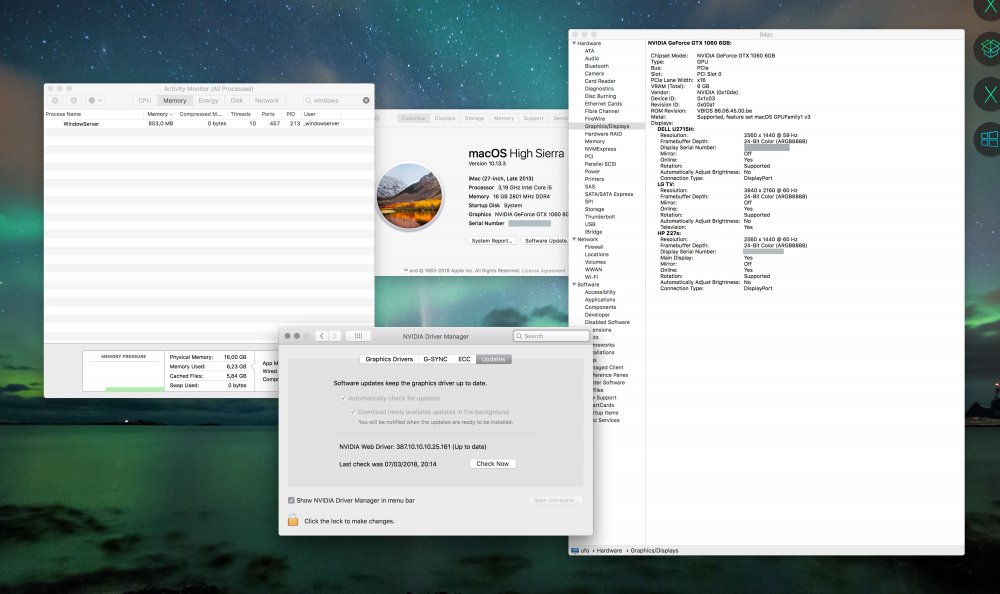Click System Report button in About This Mac
This screenshot has height=594, width=1000.
pos(492,241)
